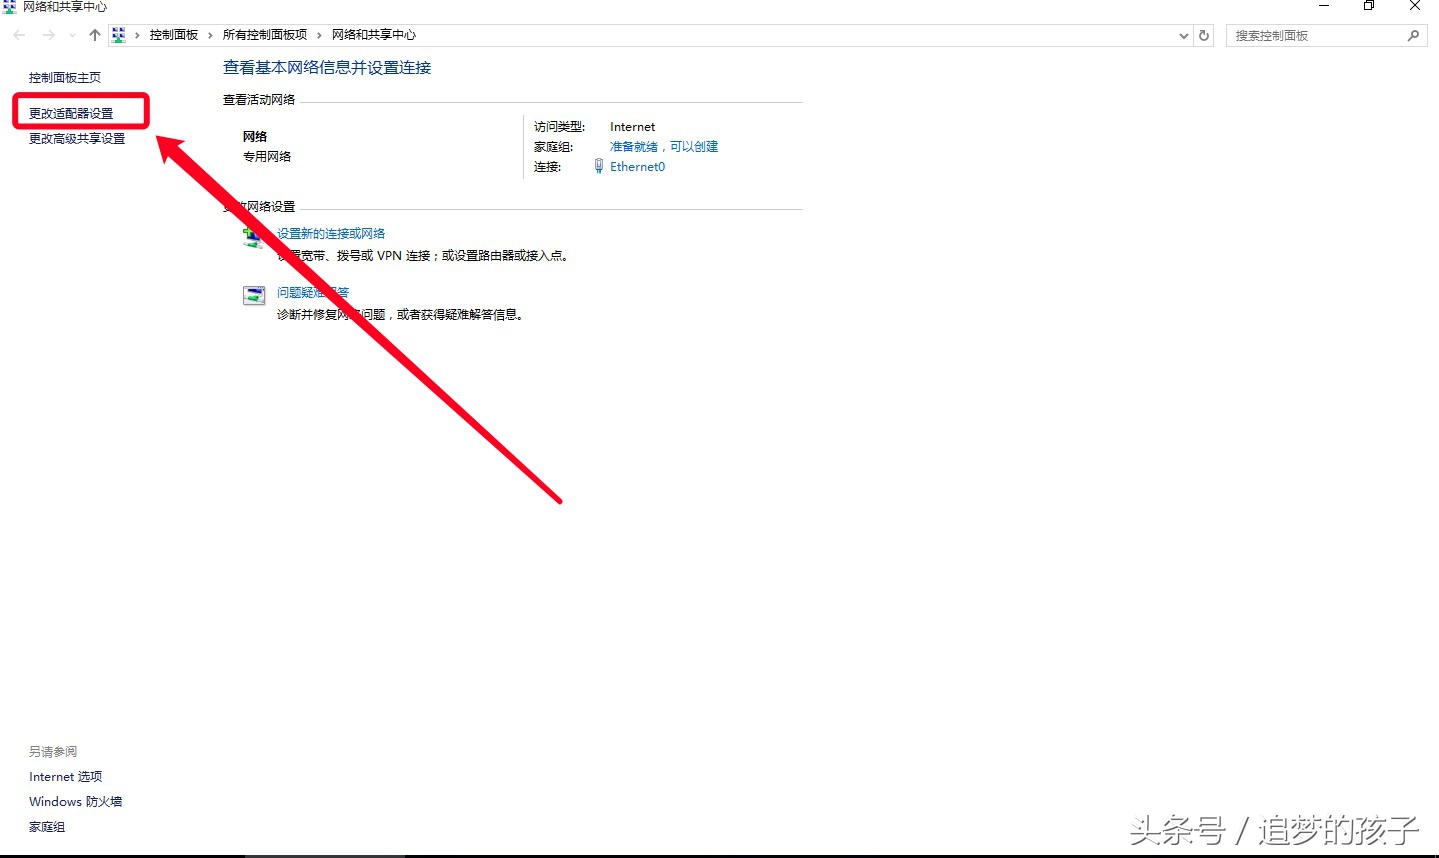This screenshot has width=1439, height=858.
Task: Go forward with the Forward arrow
Action: 48,35
